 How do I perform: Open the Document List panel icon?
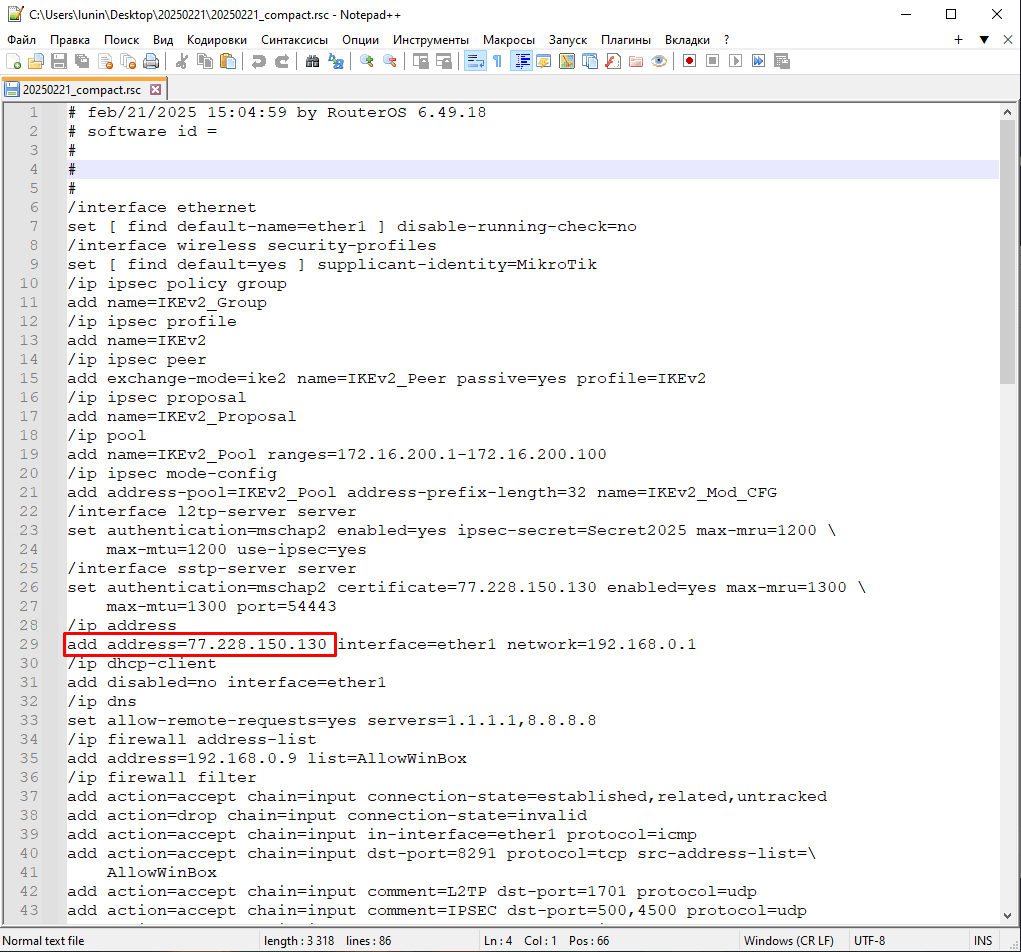[590, 61]
